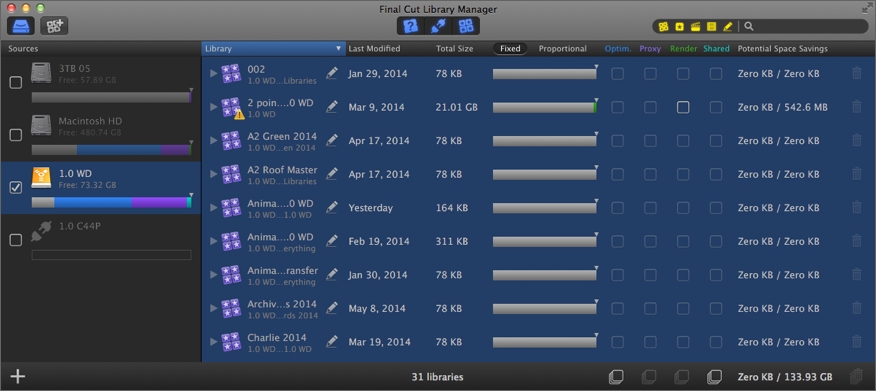The image size is (876, 391).
Task: Click the A2 Green 2014 library icon
Action: (231, 140)
